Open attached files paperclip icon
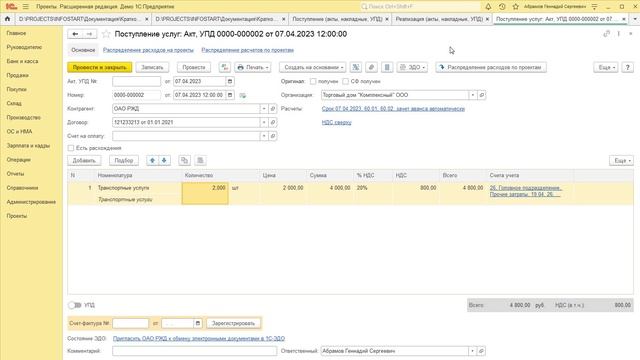Screen dimensions: 640x360 pyautogui.click(x=371, y=67)
